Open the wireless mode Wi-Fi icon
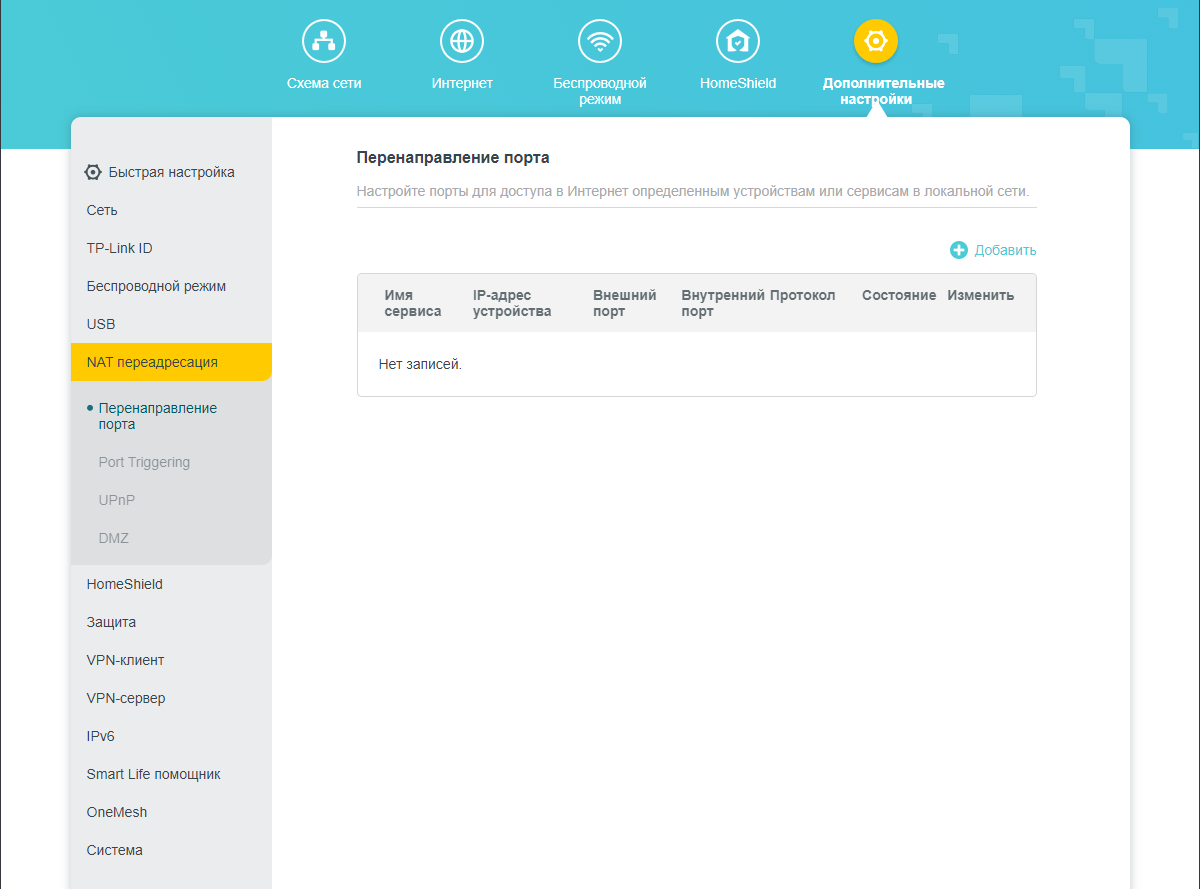The height and width of the screenshot is (889, 1200). (600, 41)
